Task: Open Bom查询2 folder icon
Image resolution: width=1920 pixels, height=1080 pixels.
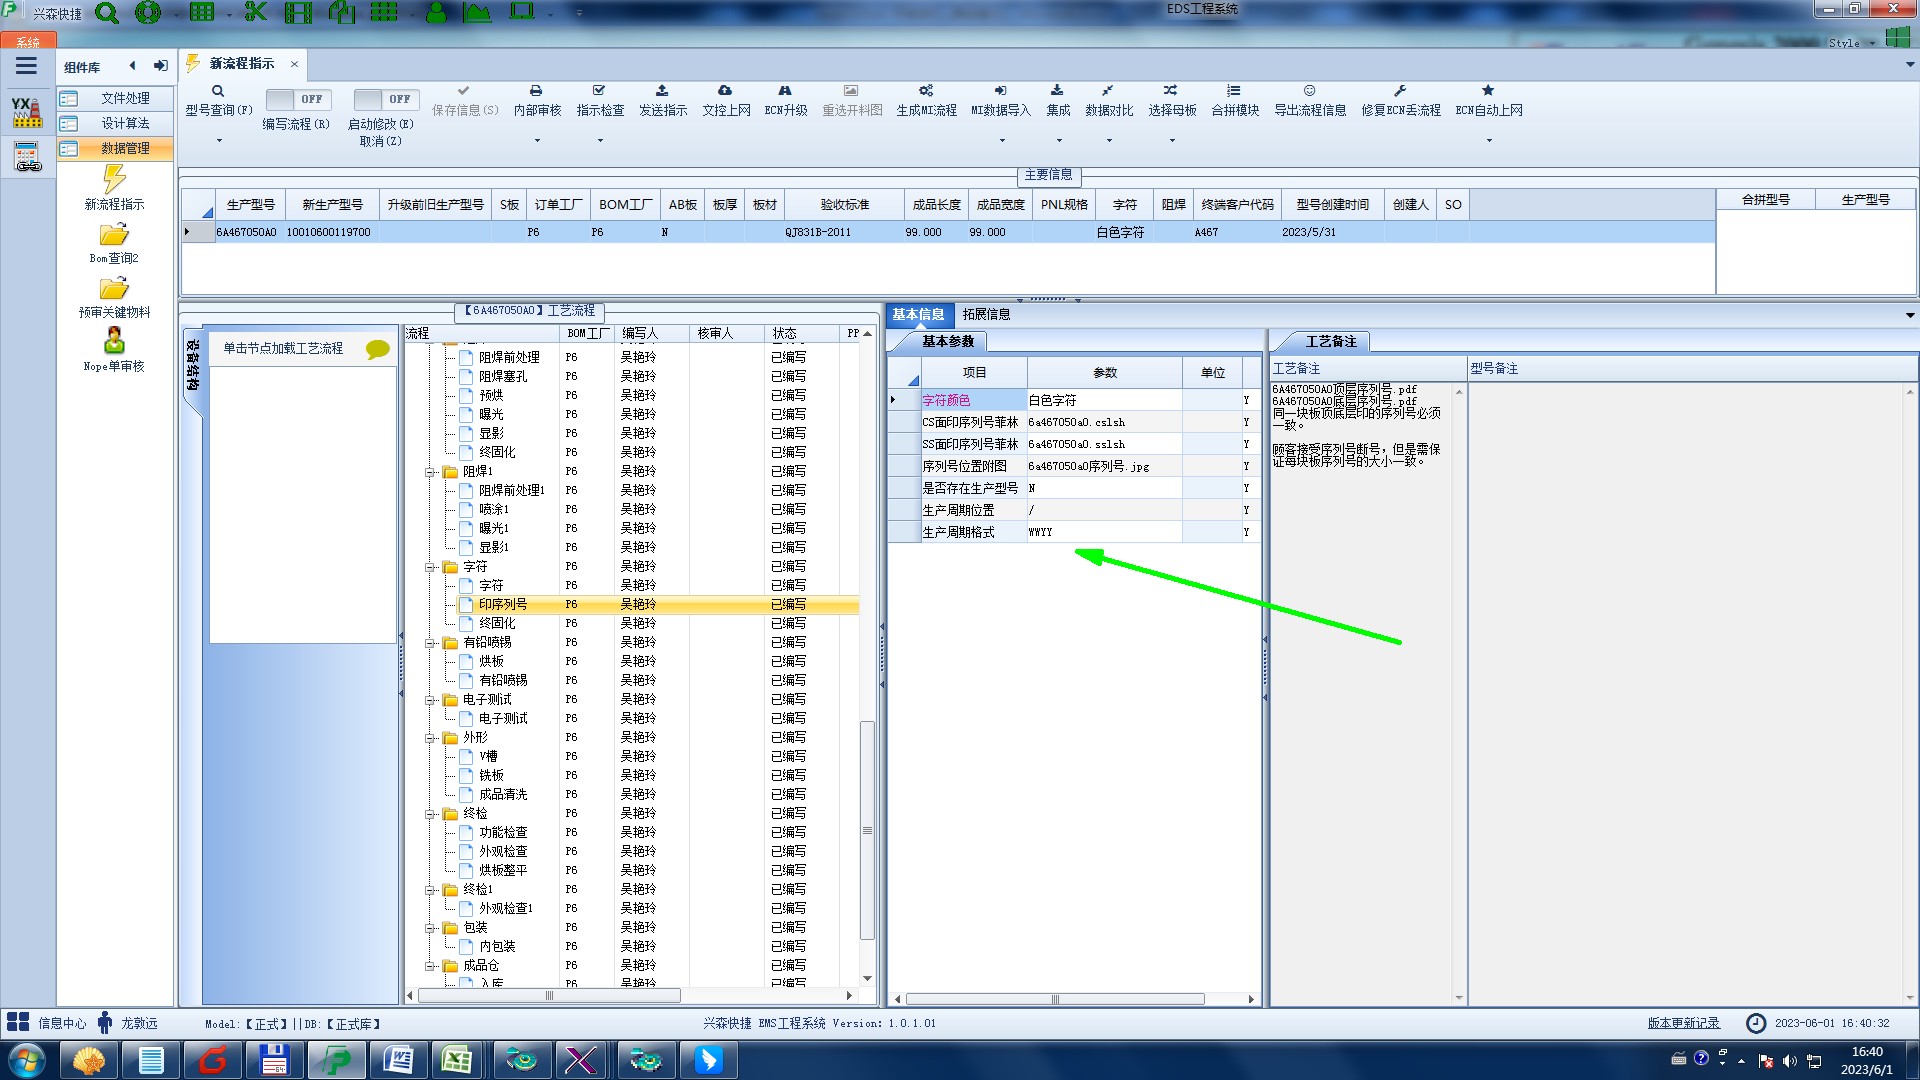Action: click(114, 234)
